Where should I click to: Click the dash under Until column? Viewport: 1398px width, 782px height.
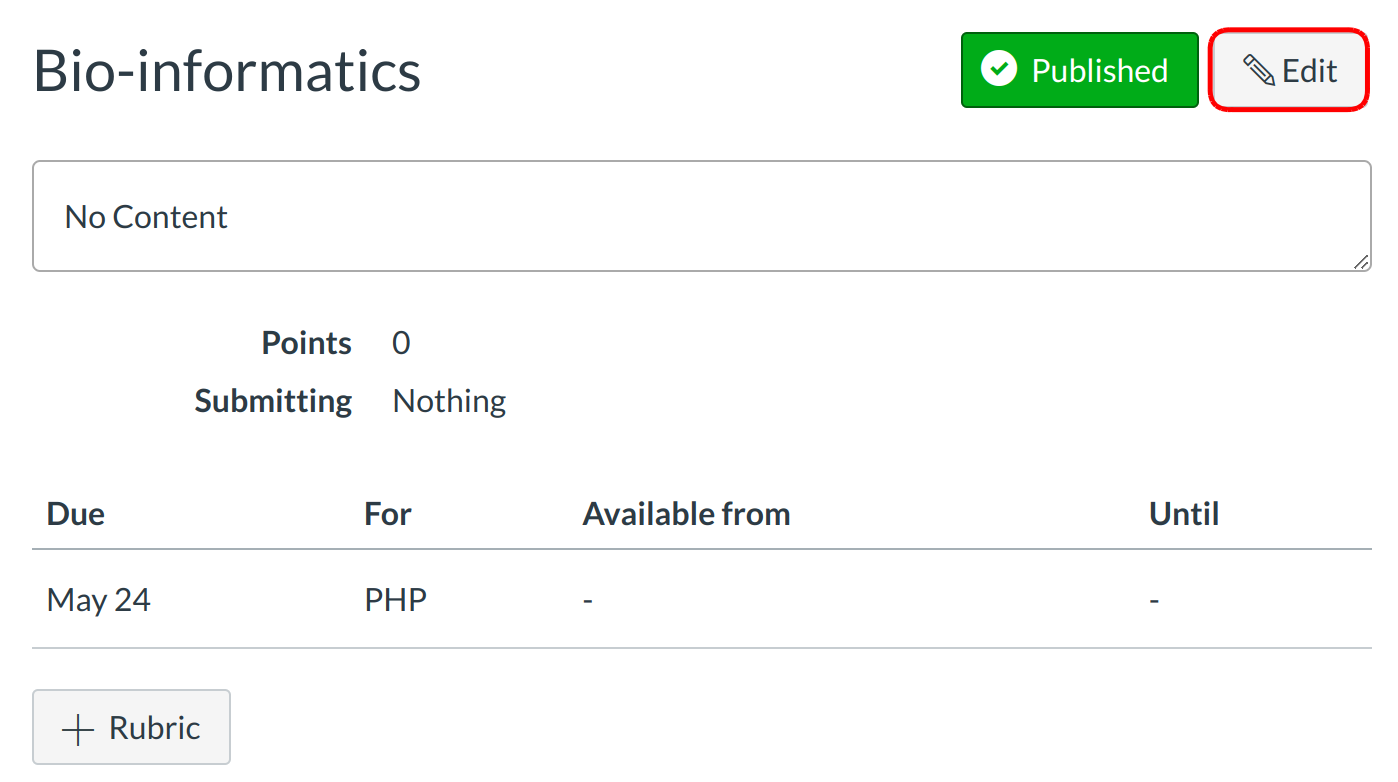point(1155,601)
